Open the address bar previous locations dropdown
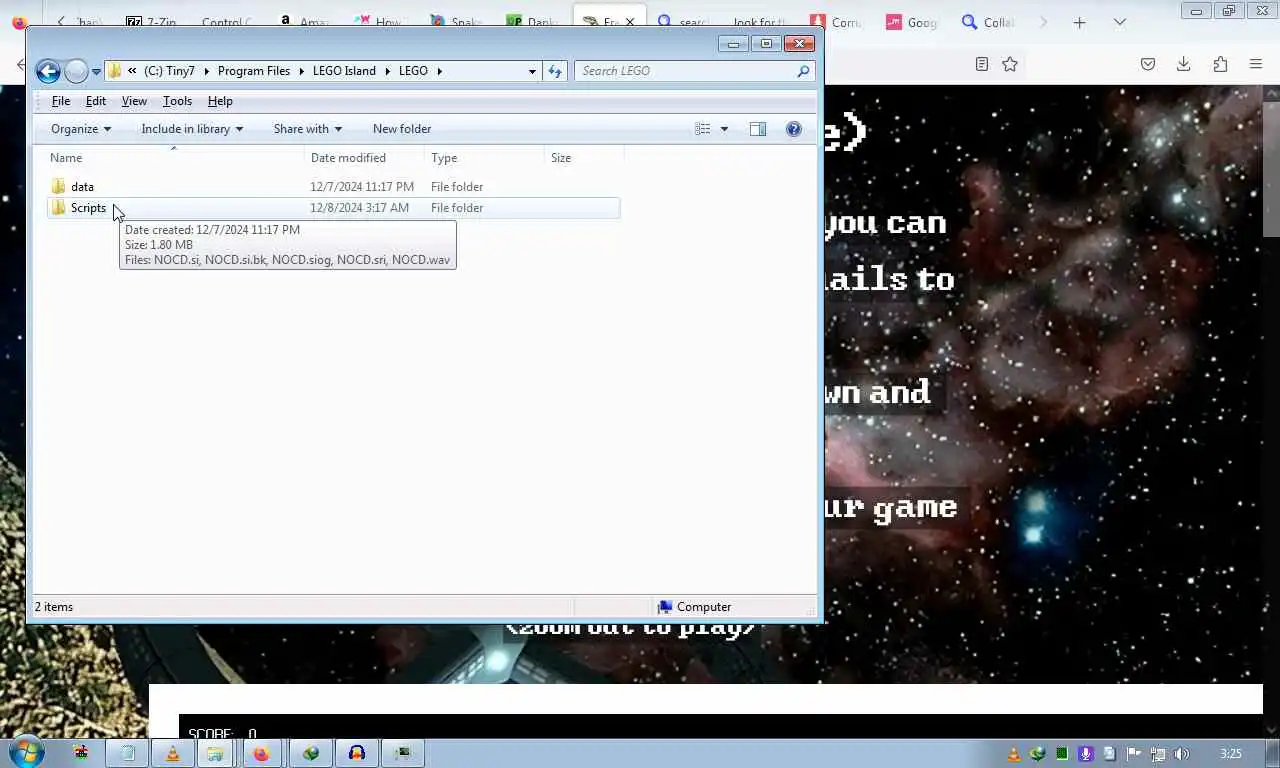Screen dimensions: 1280x768 [532, 71]
